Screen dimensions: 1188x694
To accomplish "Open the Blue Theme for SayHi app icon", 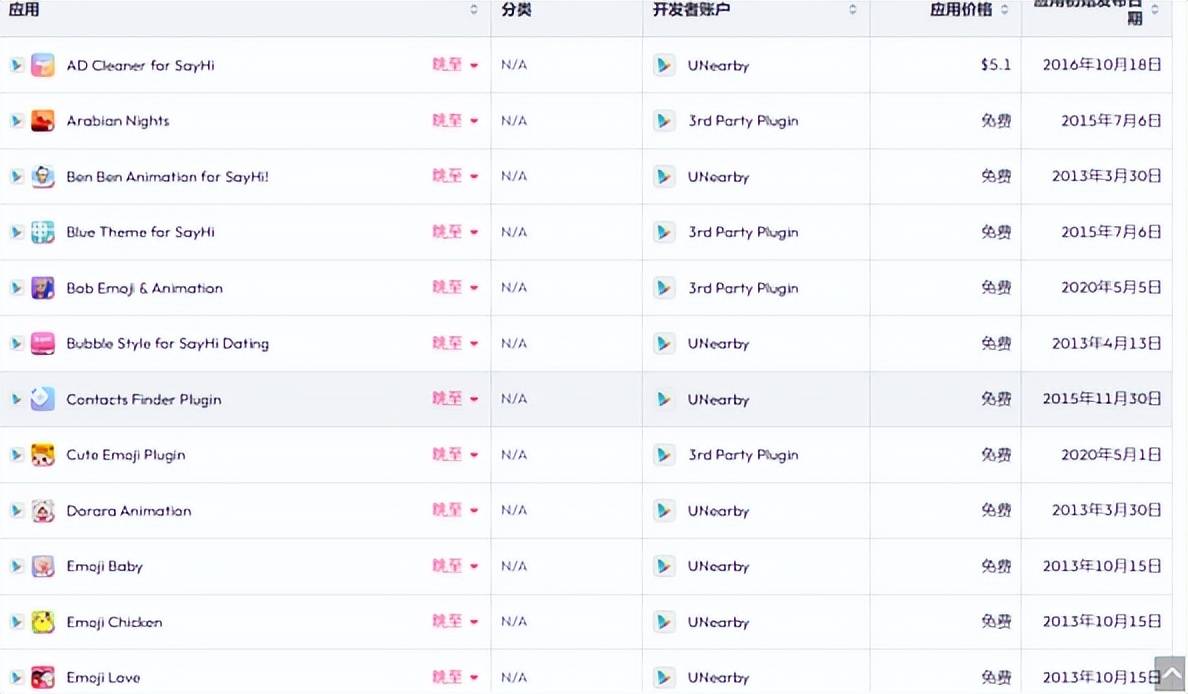I will point(42,232).
